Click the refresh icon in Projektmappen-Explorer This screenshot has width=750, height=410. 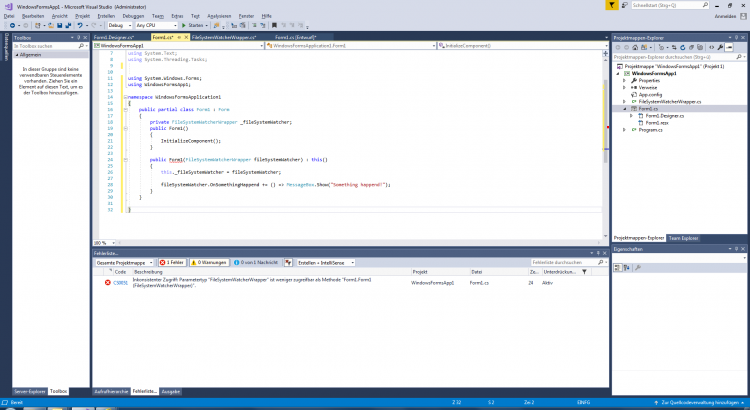click(x=683, y=47)
